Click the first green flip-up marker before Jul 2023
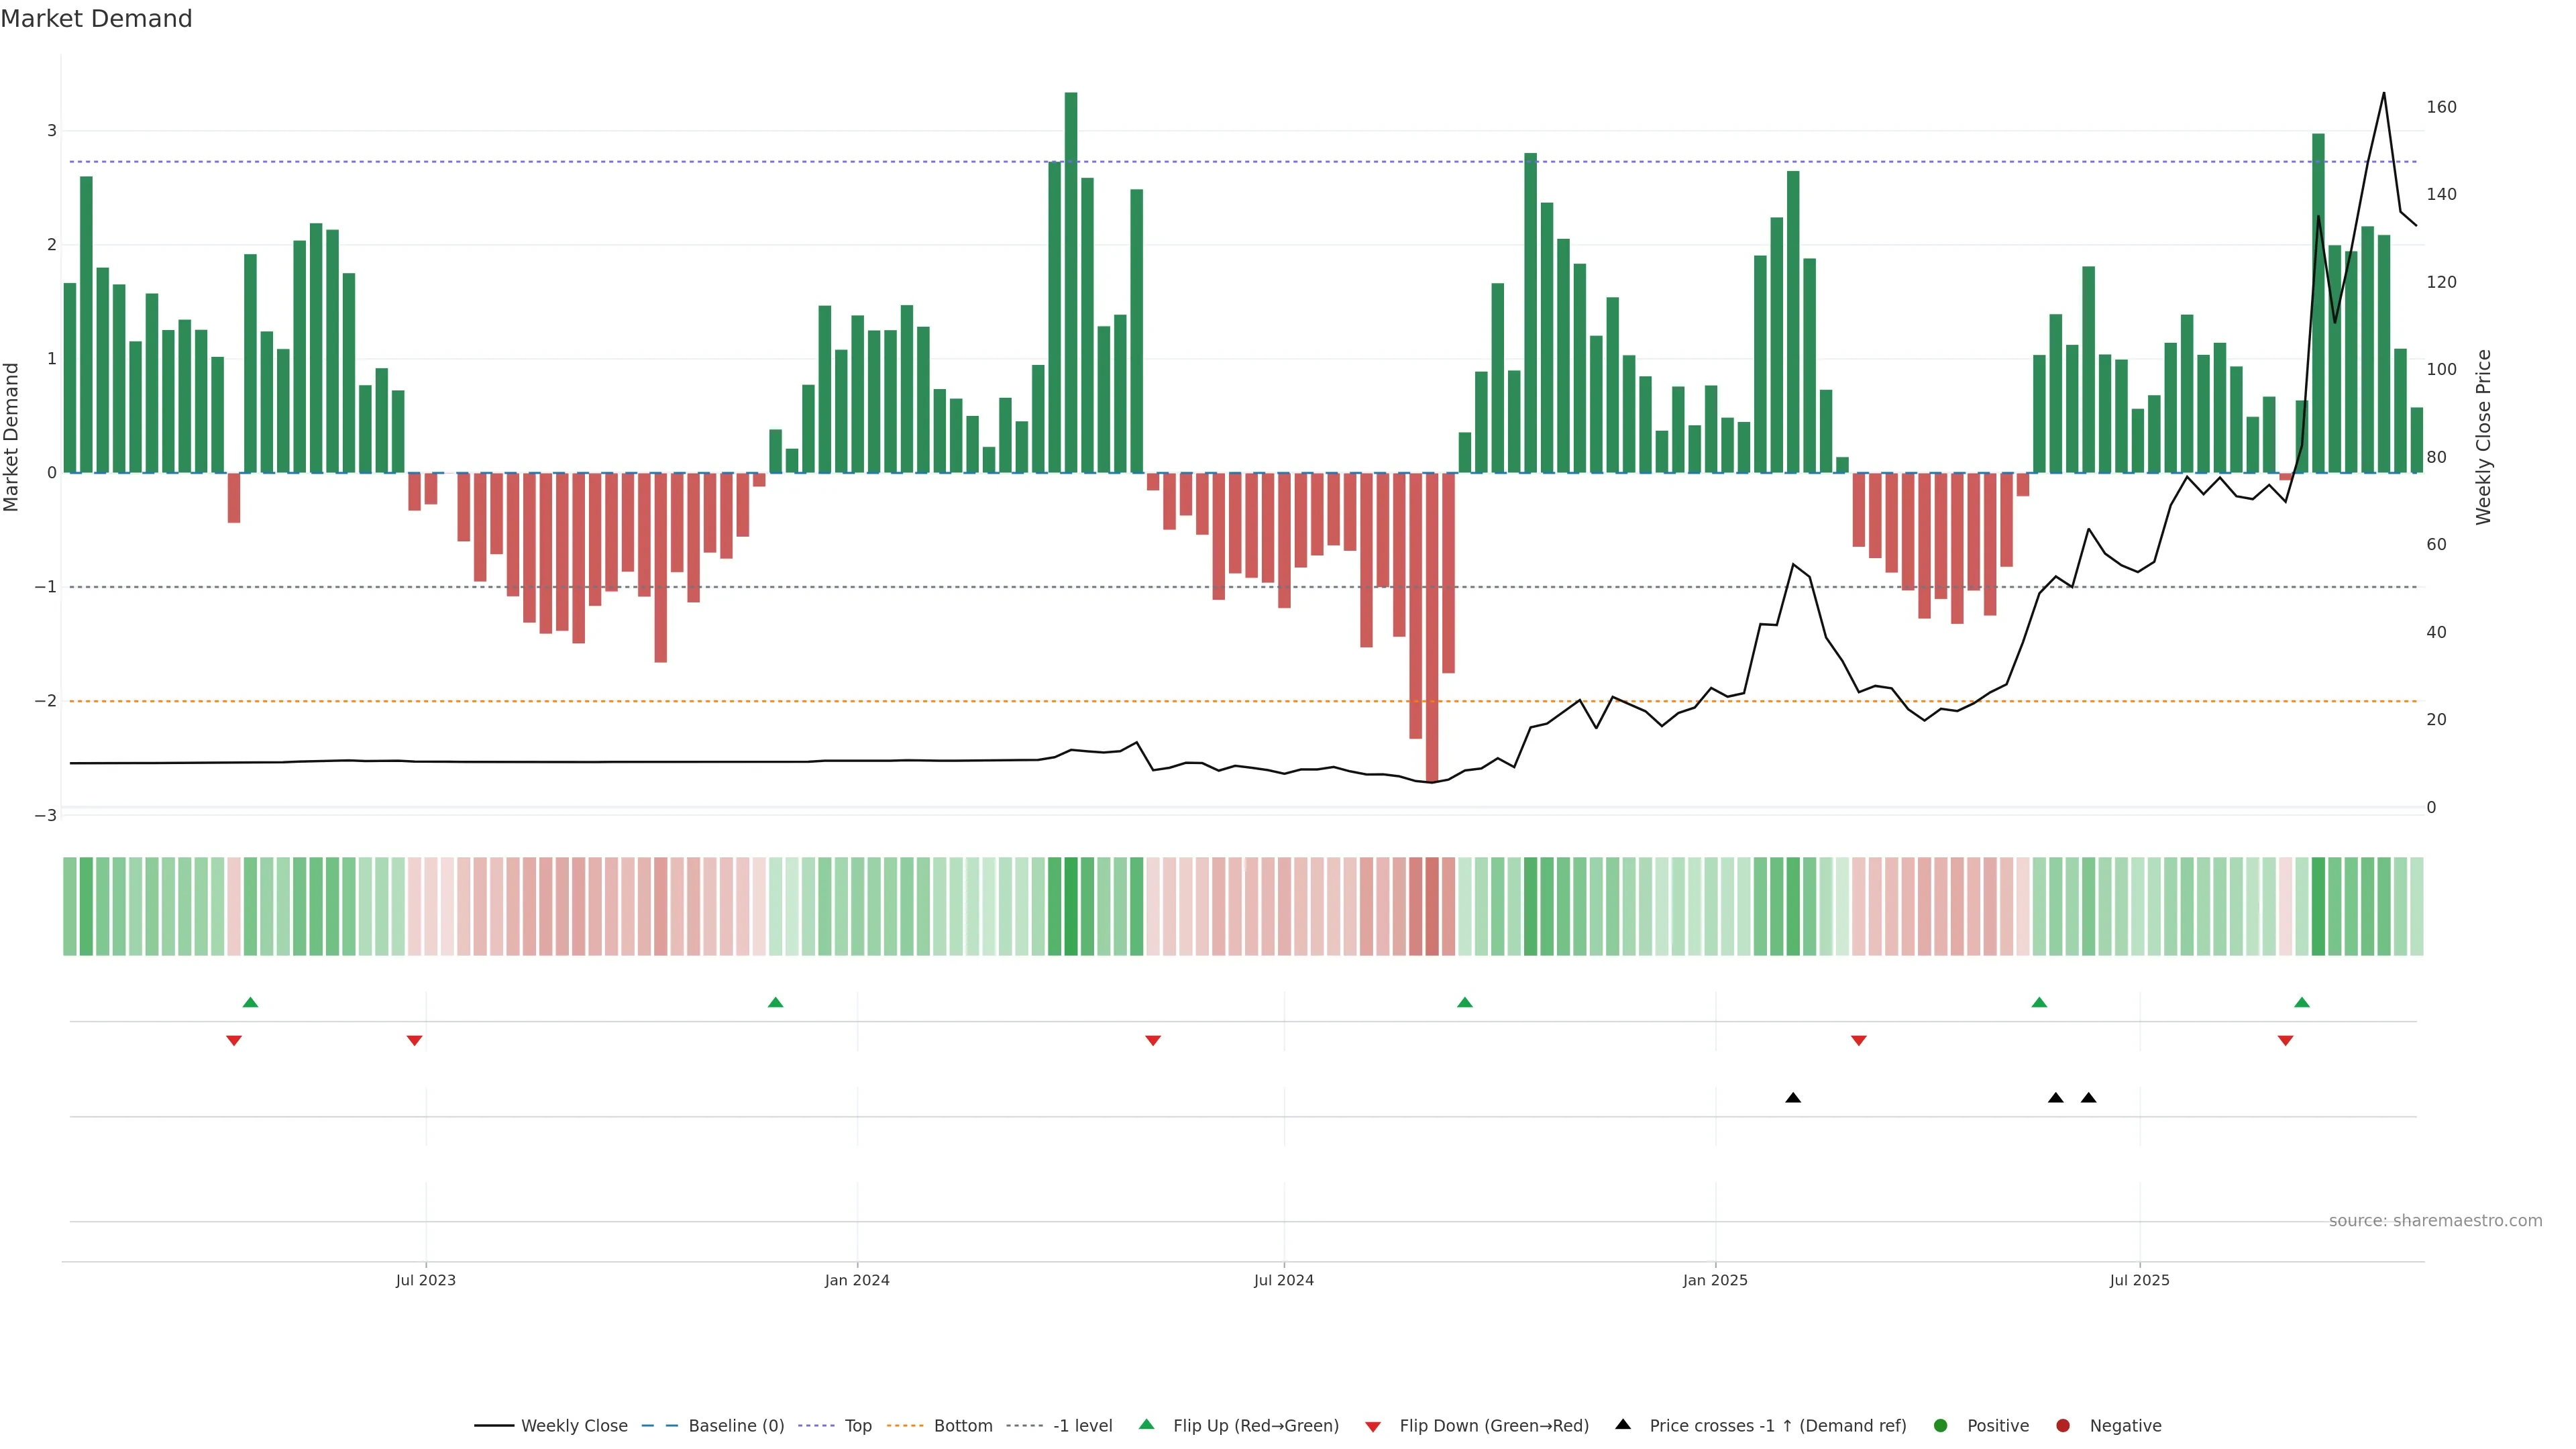This screenshot has height=1449, width=2576. point(251,1002)
